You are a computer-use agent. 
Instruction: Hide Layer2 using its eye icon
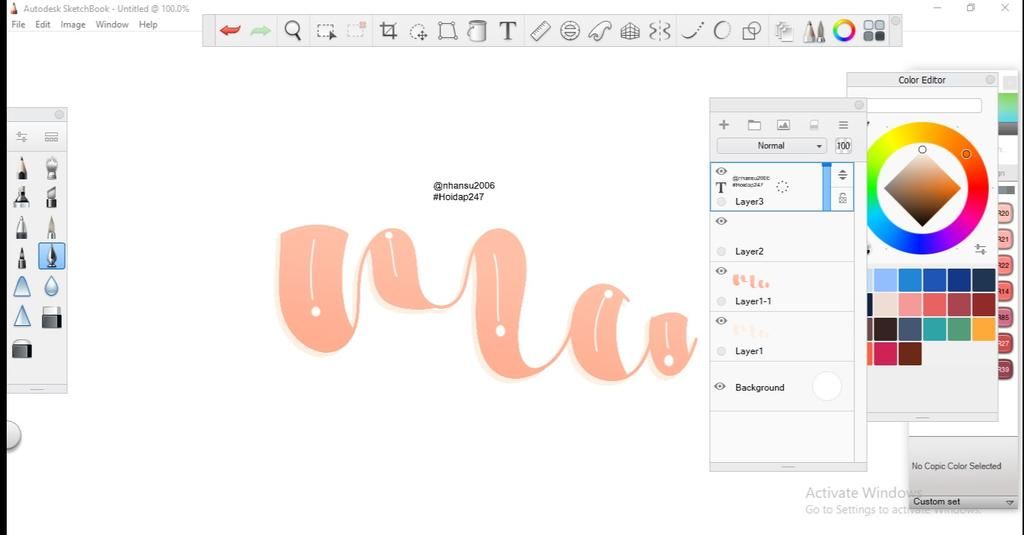(721, 221)
